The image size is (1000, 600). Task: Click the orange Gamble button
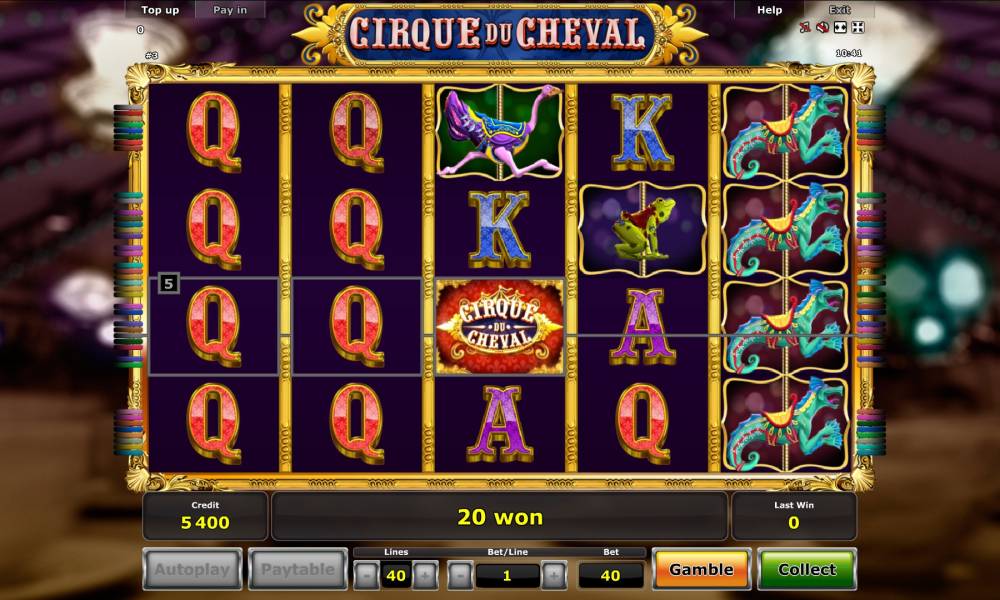702,569
